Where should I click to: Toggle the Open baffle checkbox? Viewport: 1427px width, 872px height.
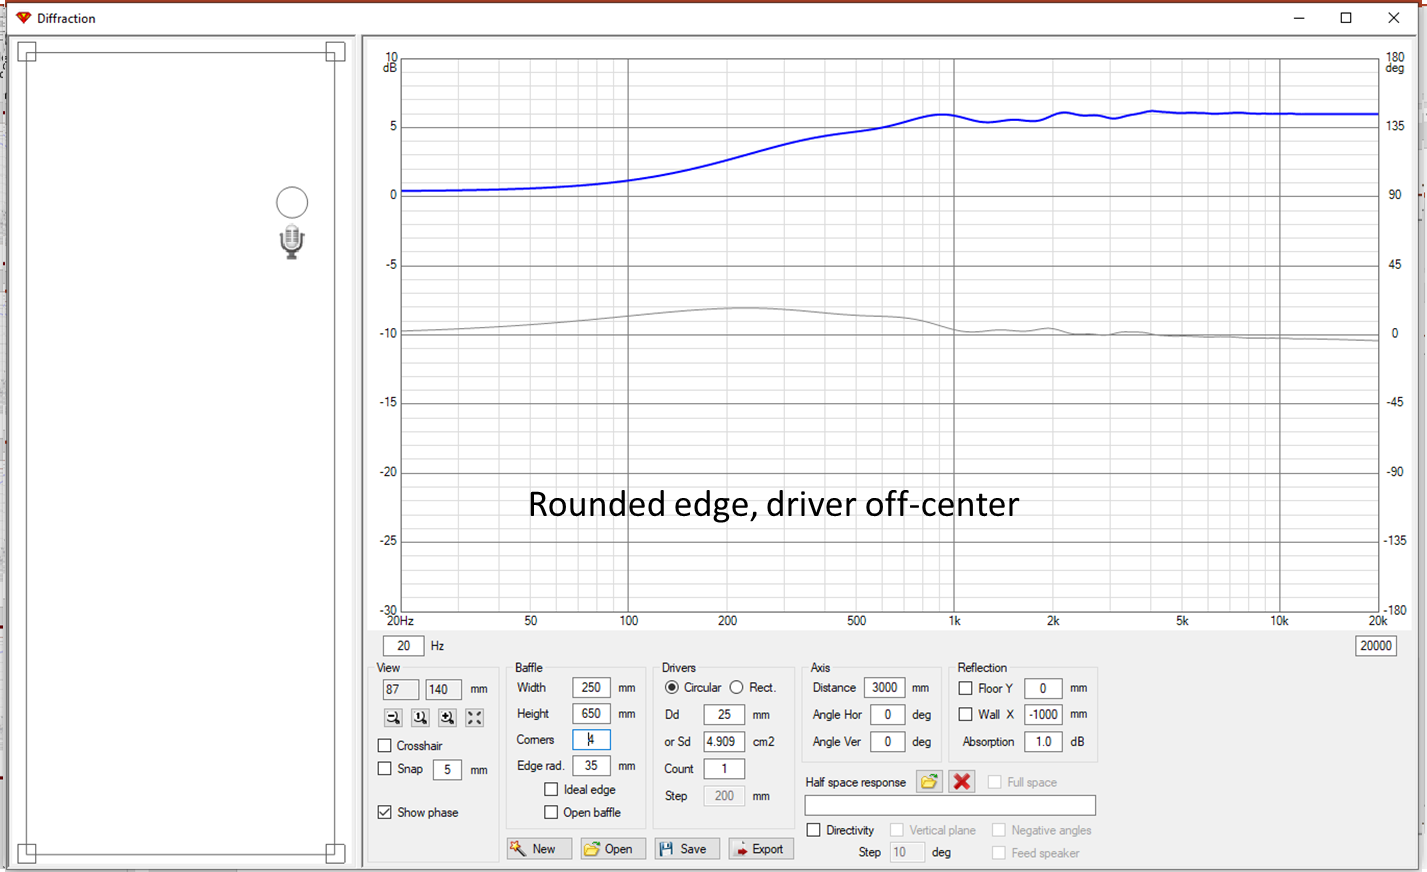click(551, 812)
